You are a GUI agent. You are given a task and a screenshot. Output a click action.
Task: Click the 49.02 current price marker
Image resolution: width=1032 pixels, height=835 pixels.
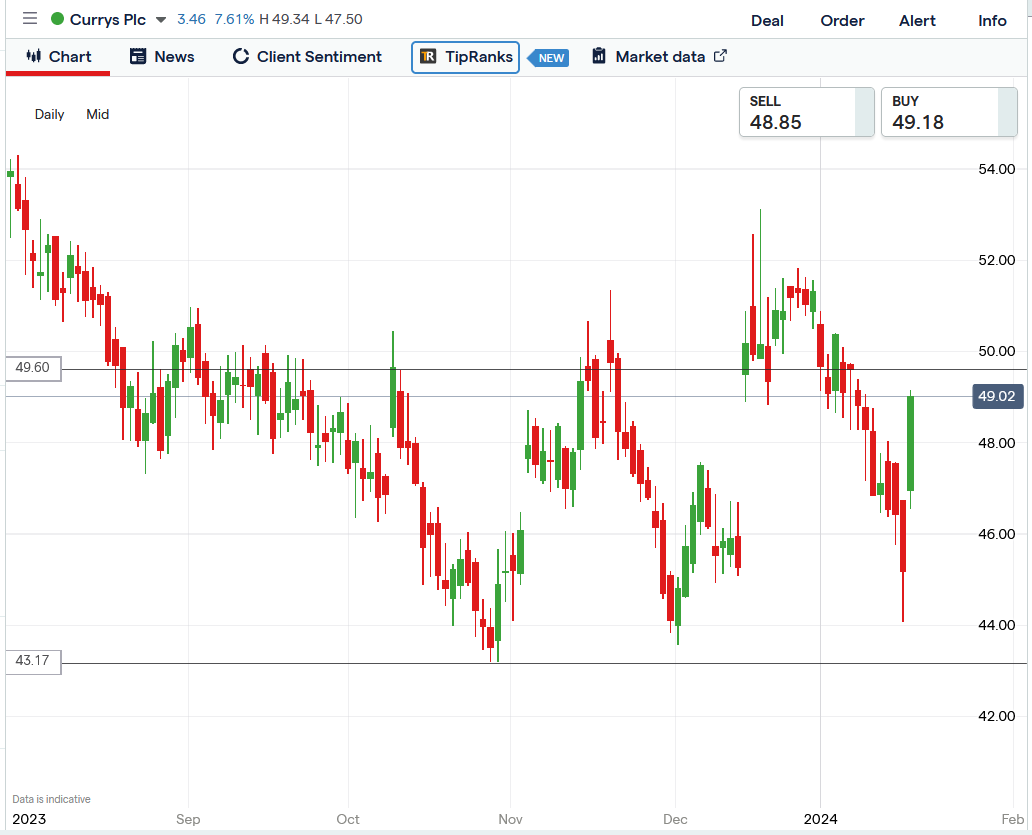997,396
